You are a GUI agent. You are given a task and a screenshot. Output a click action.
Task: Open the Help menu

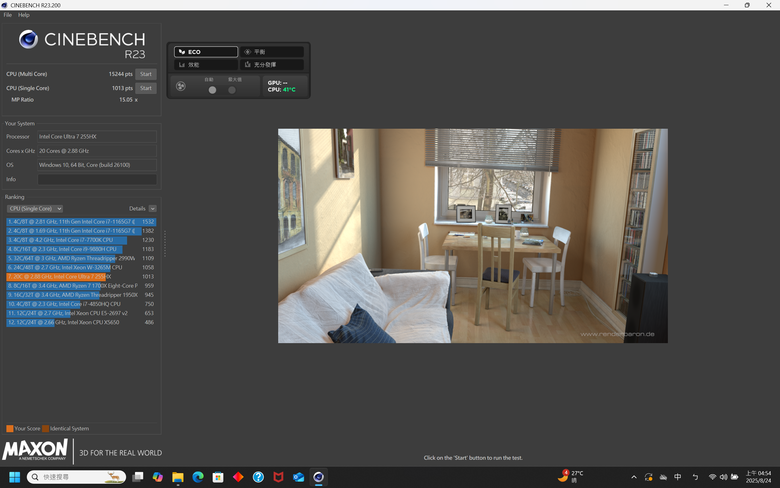23,15
